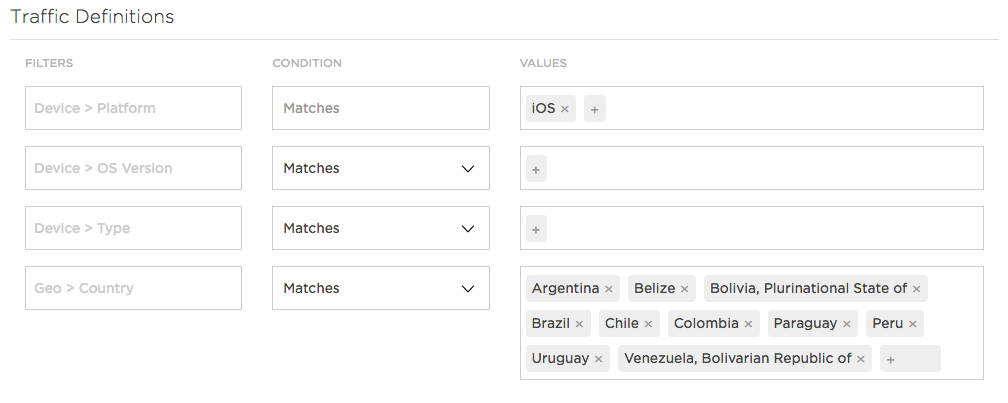Add a platform value with plus button
The width and height of the screenshot is (1008, 403).
point(595,109)
